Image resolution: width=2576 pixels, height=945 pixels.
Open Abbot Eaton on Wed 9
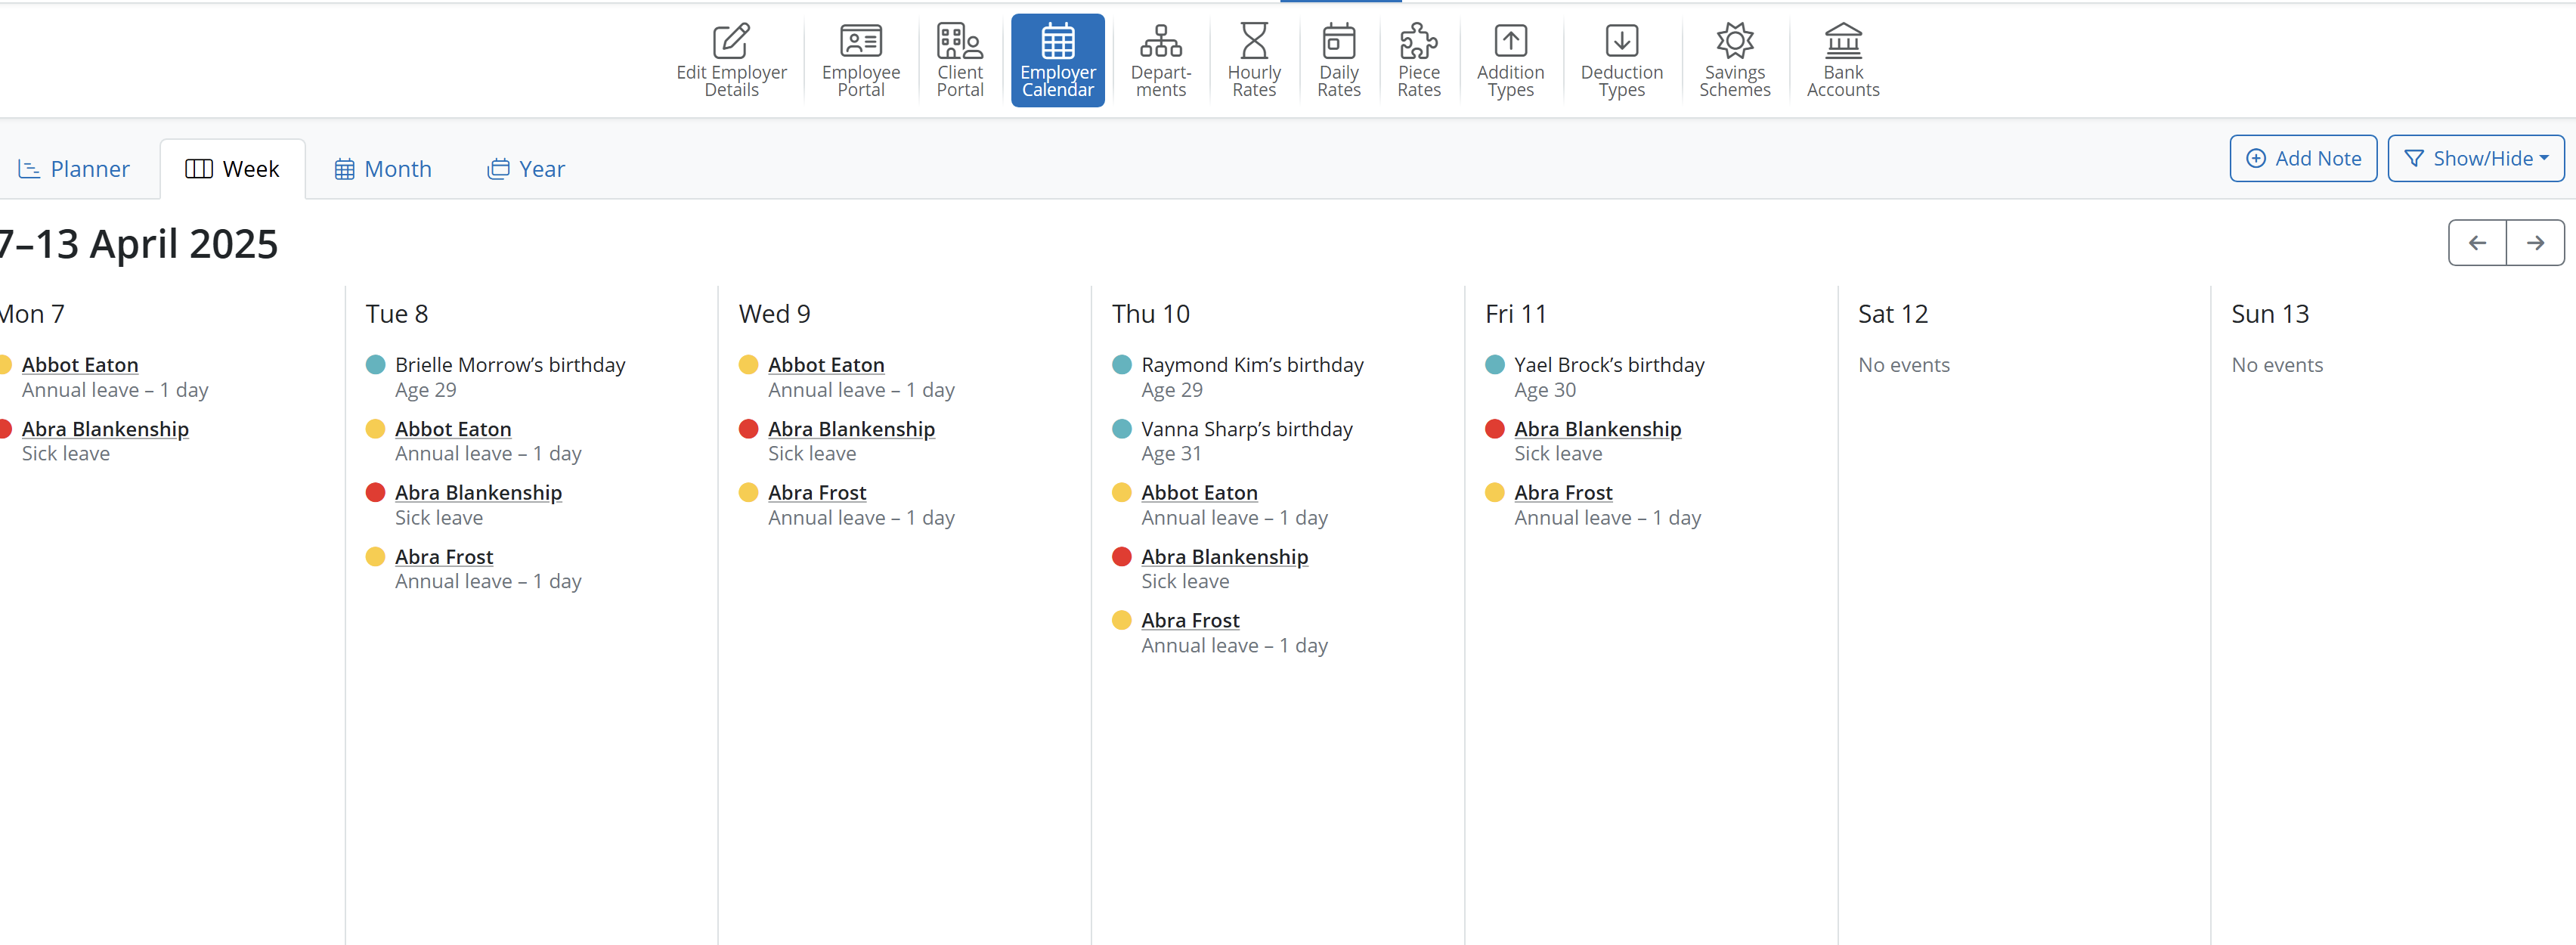pyautogui.click(x=826, y=365)
